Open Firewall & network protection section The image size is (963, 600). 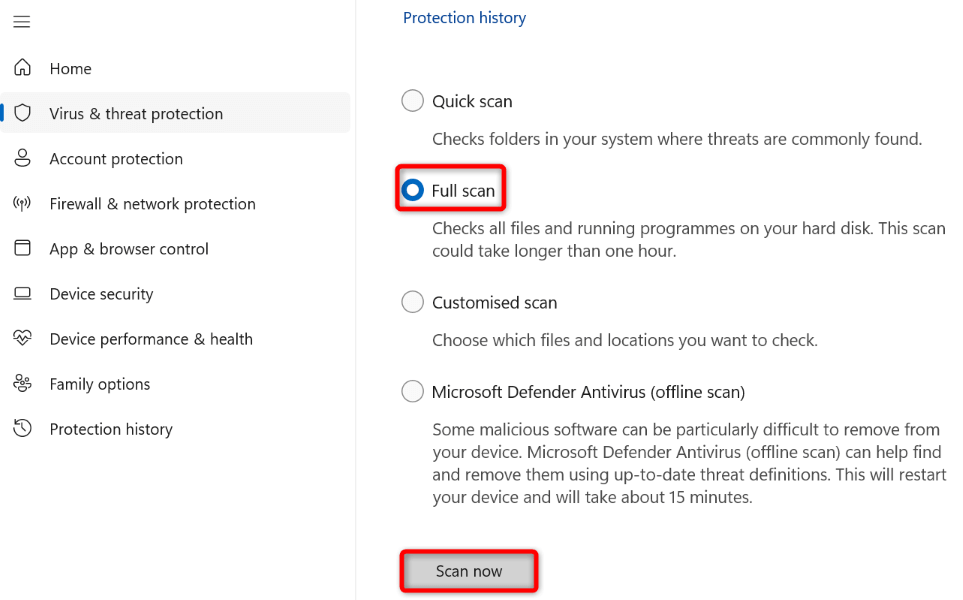pos(152,204)
